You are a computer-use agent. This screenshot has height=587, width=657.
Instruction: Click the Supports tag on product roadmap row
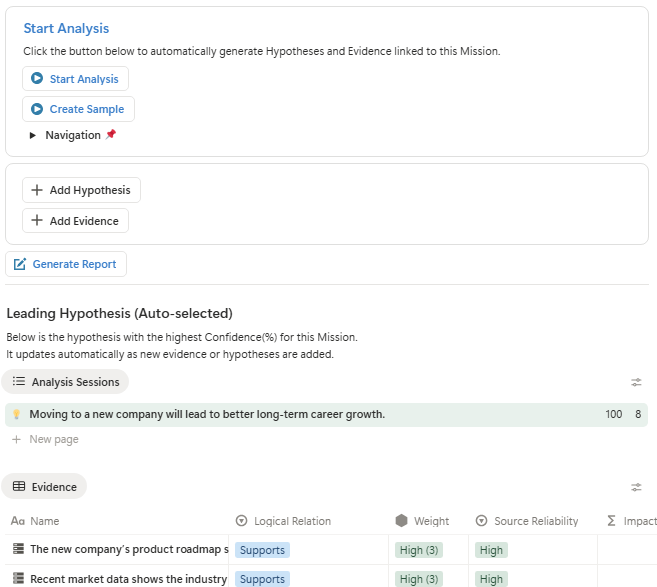262,550
